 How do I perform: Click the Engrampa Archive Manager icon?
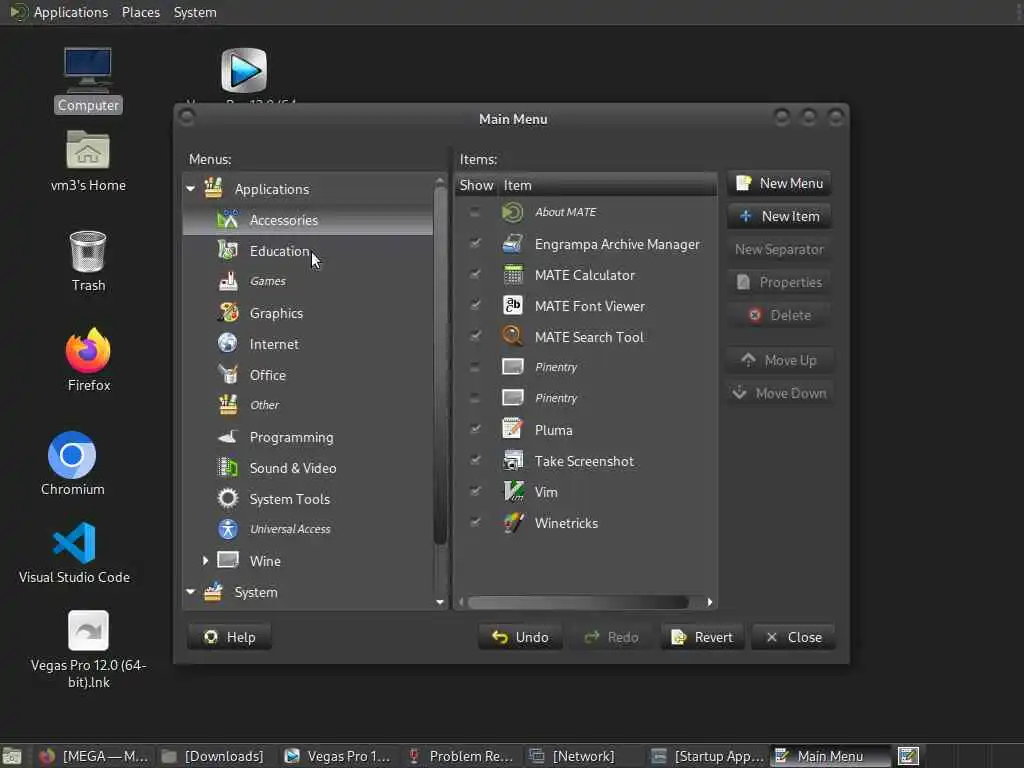point(513,244)
